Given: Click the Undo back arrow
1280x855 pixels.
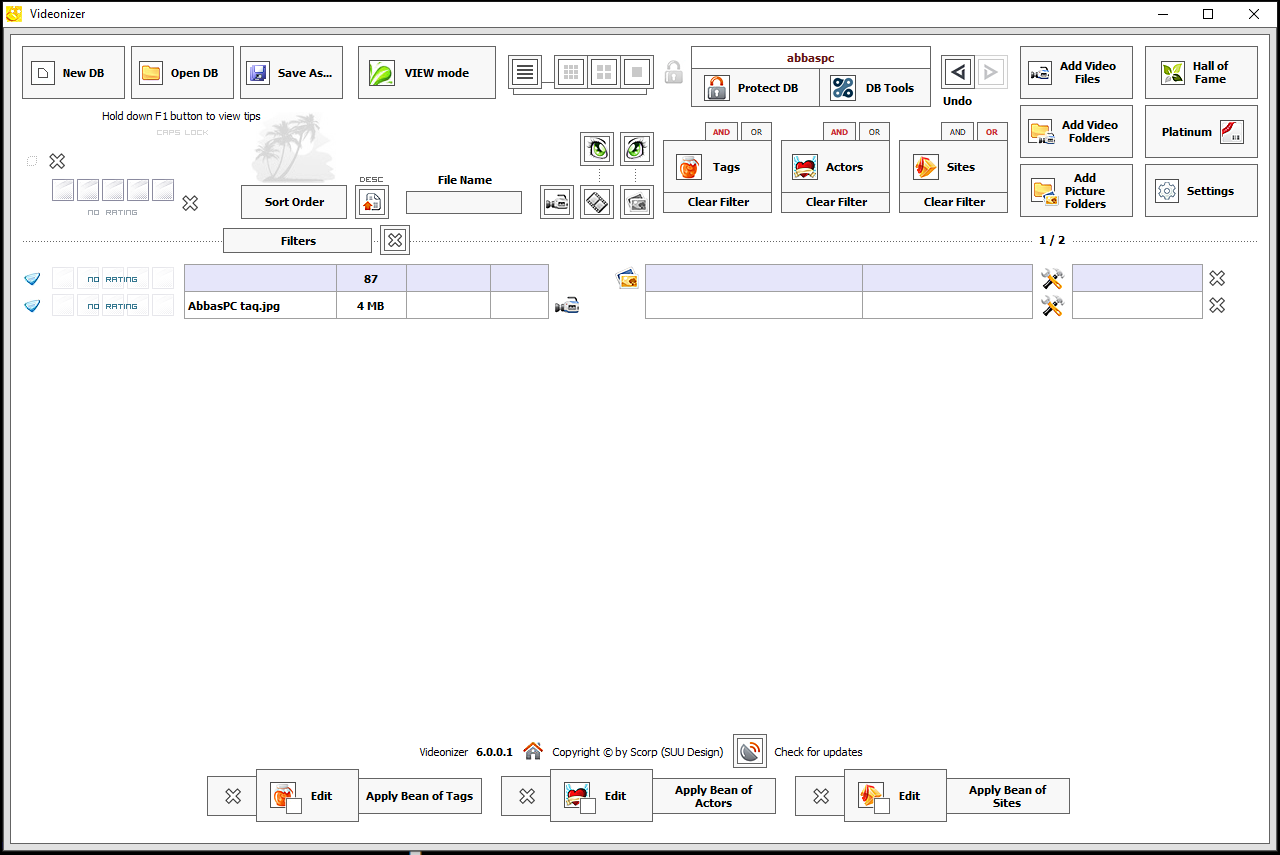Looking at the screenshot, I should tap(958, 72).
